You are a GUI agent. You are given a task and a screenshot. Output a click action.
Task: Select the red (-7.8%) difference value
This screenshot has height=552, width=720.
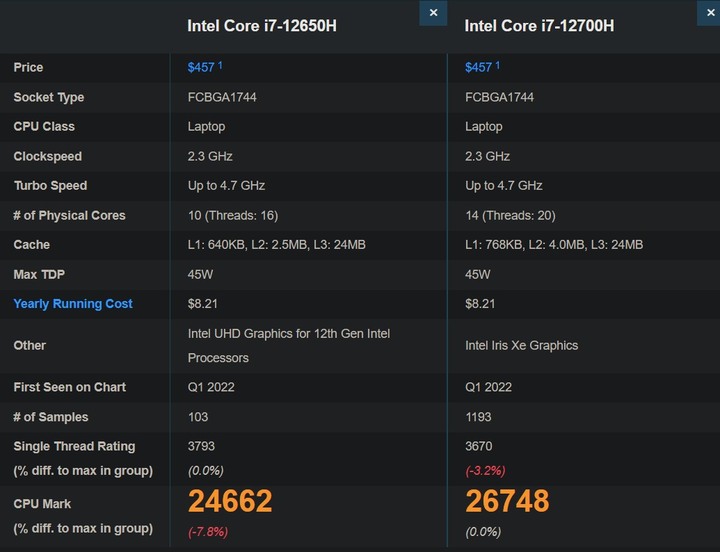click(208, 532)
